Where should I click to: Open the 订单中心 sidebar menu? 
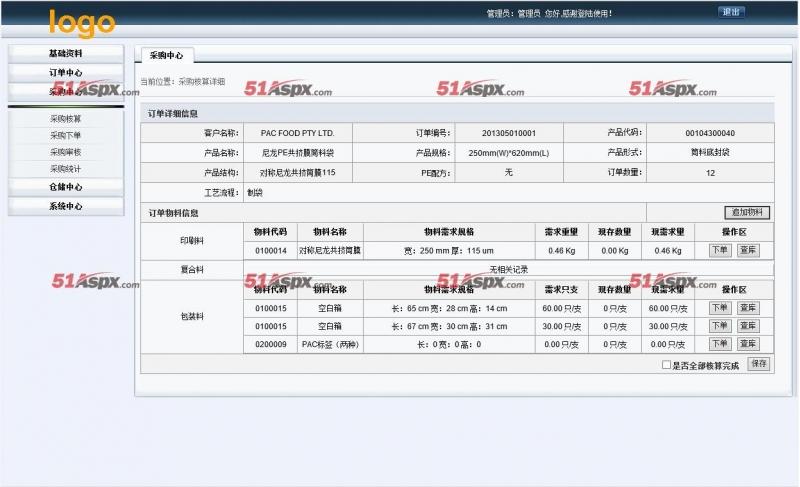(66, 72)
